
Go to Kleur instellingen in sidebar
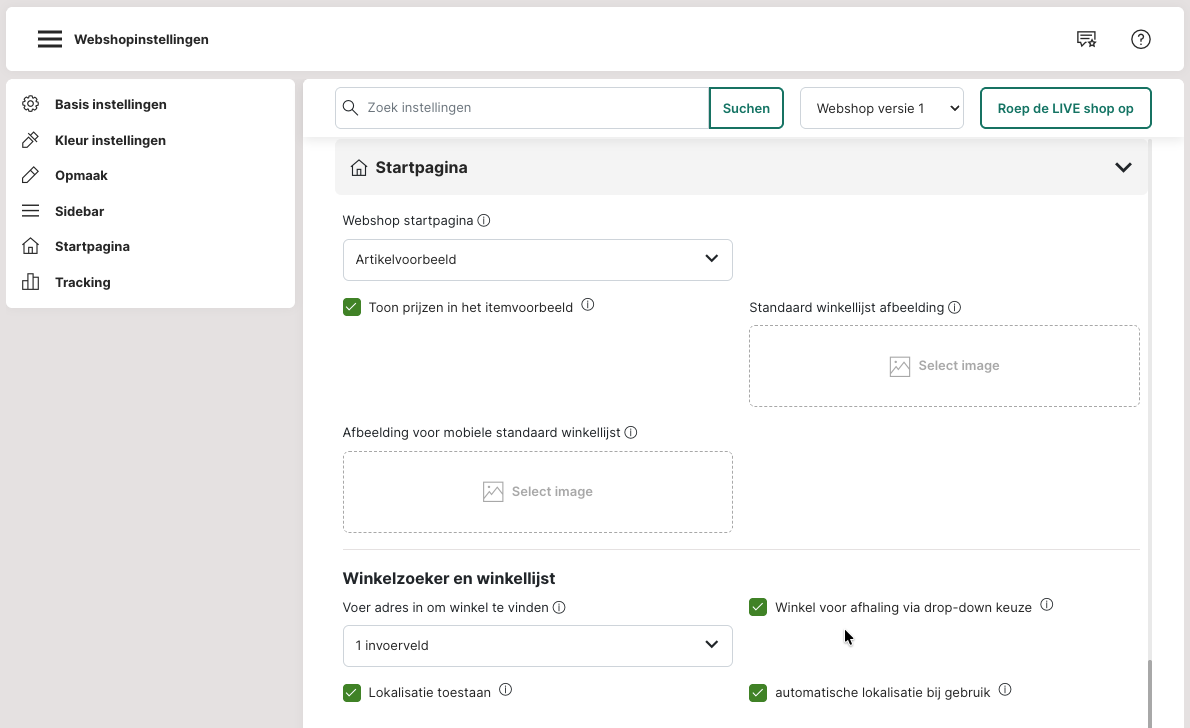(110, 140)
